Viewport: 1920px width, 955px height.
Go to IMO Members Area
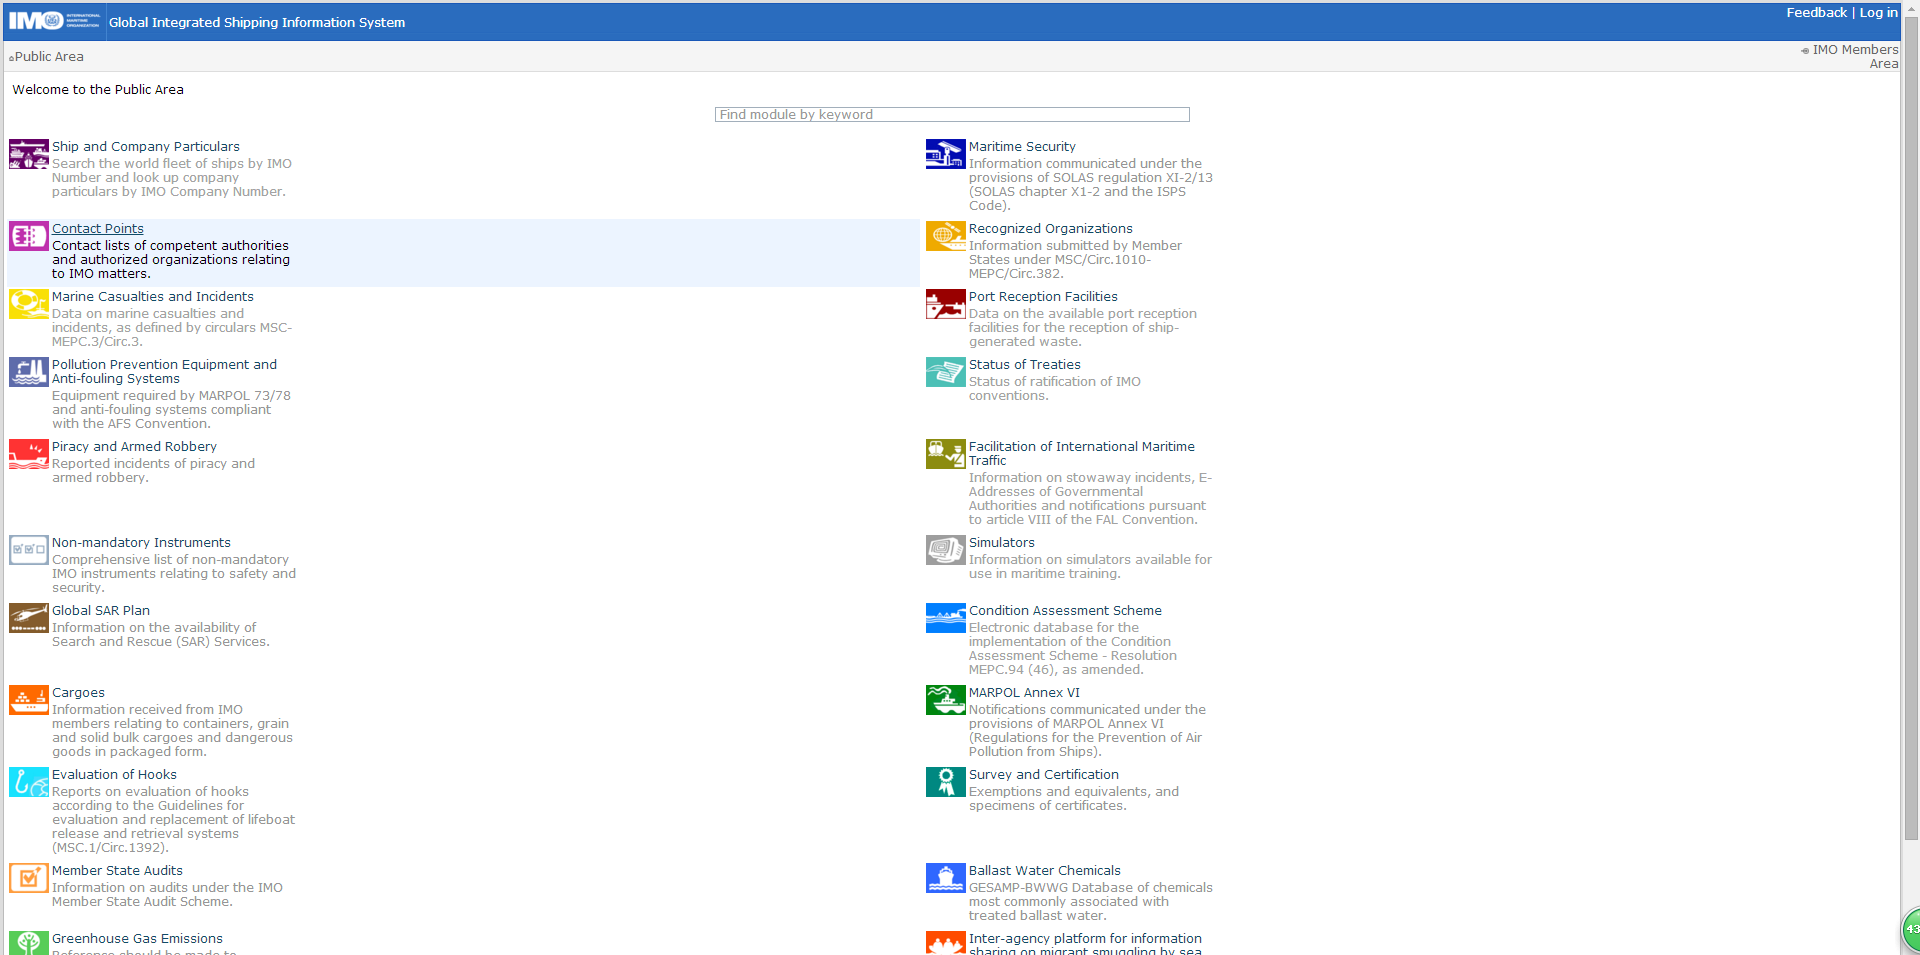[x=1855, y=56]
